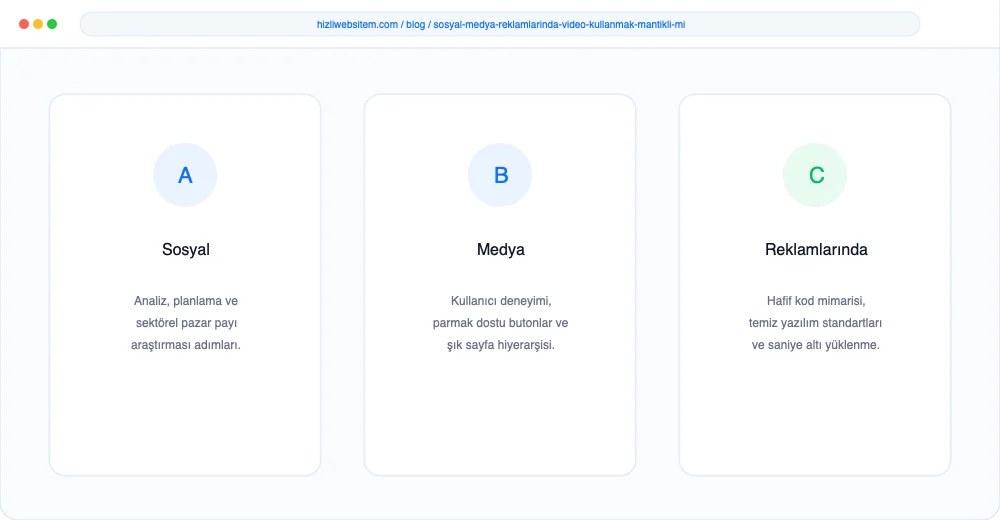Click the text 'sektörel pazar payı'
Image resolution: width=1000 pixels, height=520 pixels.
coord(186,323)
